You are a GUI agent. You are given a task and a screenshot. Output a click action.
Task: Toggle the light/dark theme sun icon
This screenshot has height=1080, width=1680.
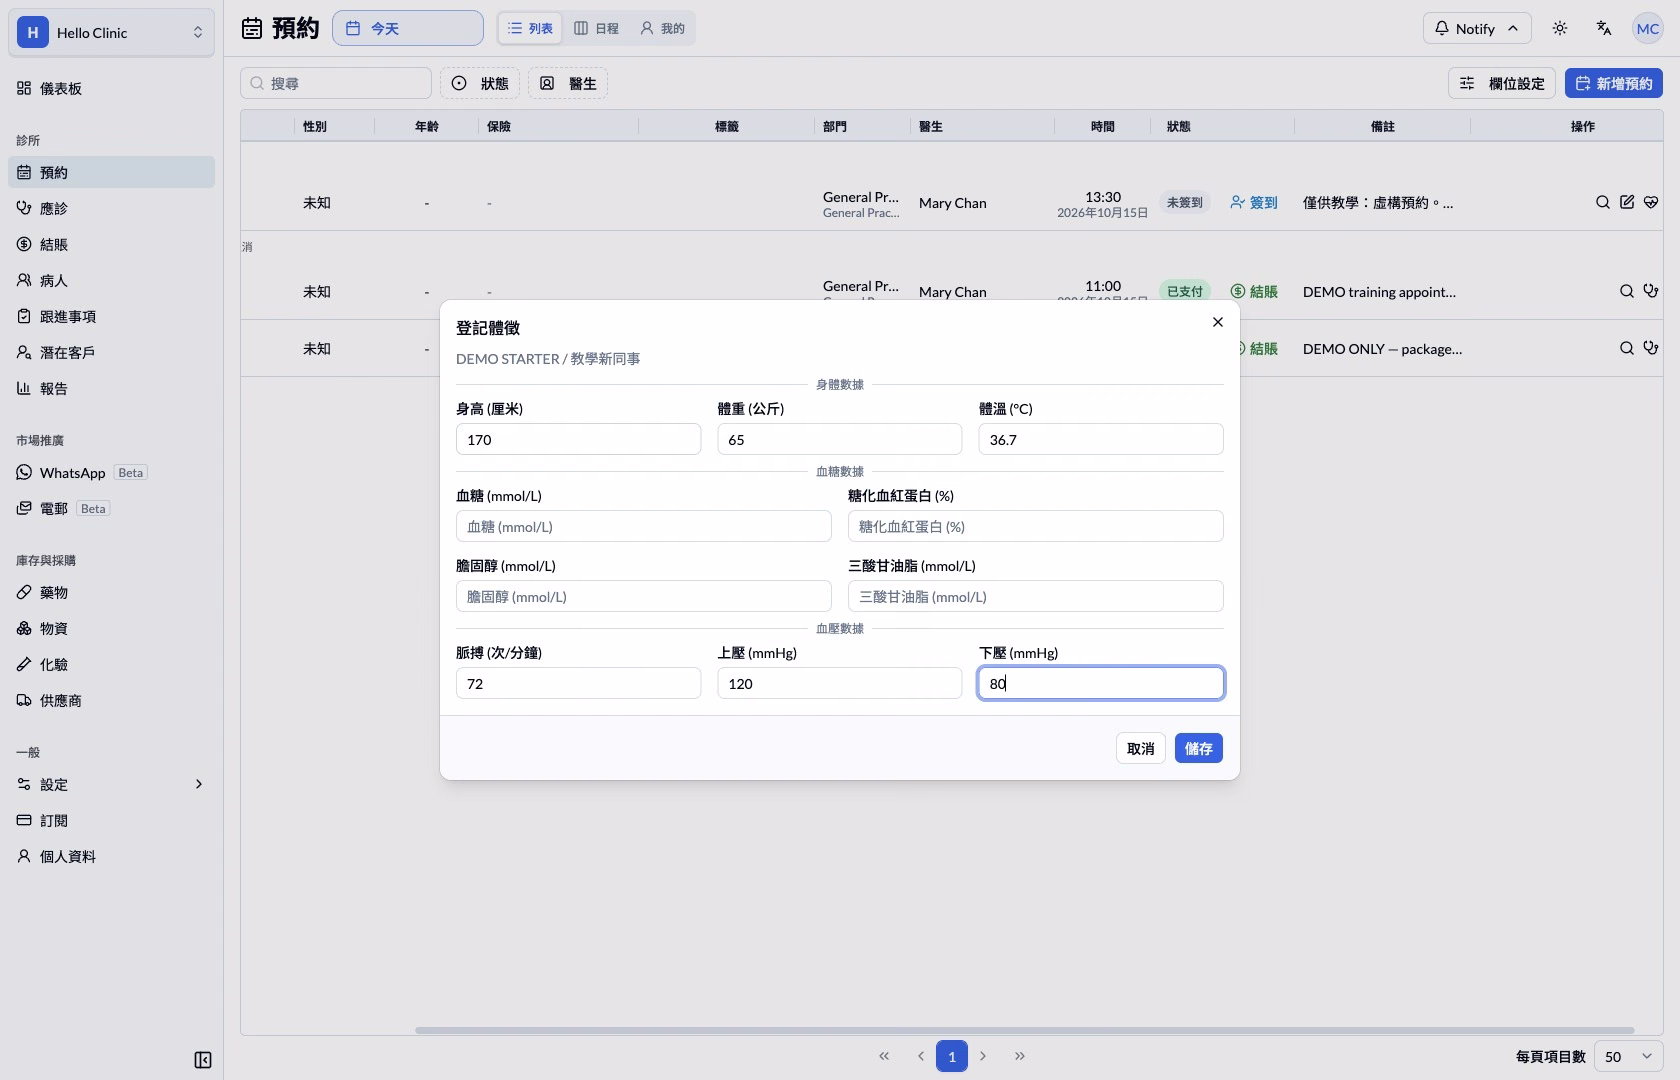1560,28
